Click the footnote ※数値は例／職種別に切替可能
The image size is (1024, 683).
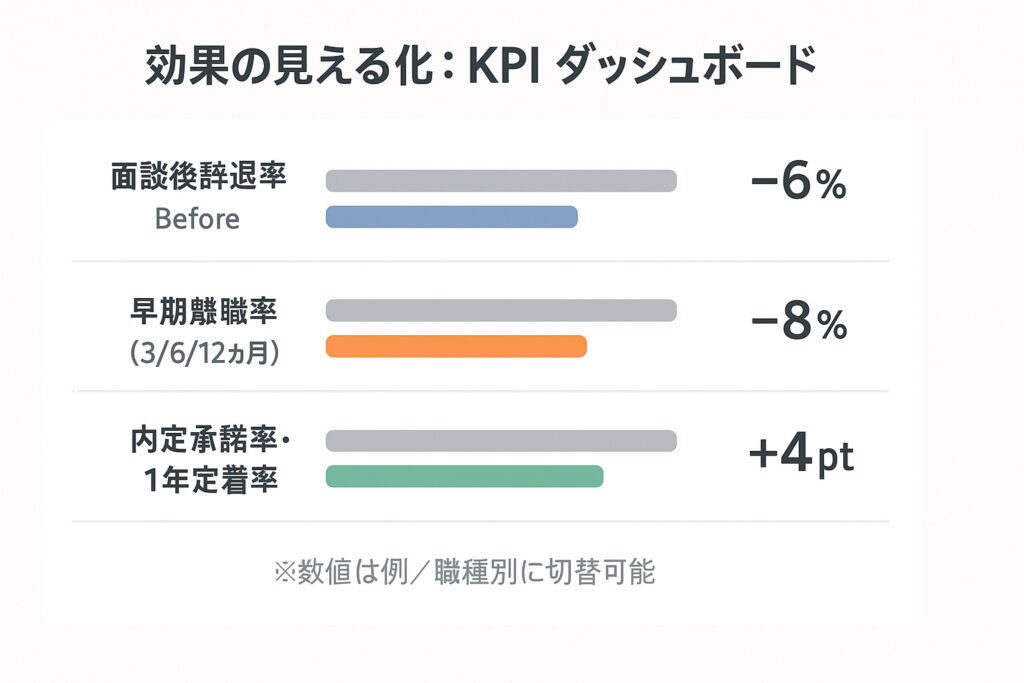tap(464, 572)
